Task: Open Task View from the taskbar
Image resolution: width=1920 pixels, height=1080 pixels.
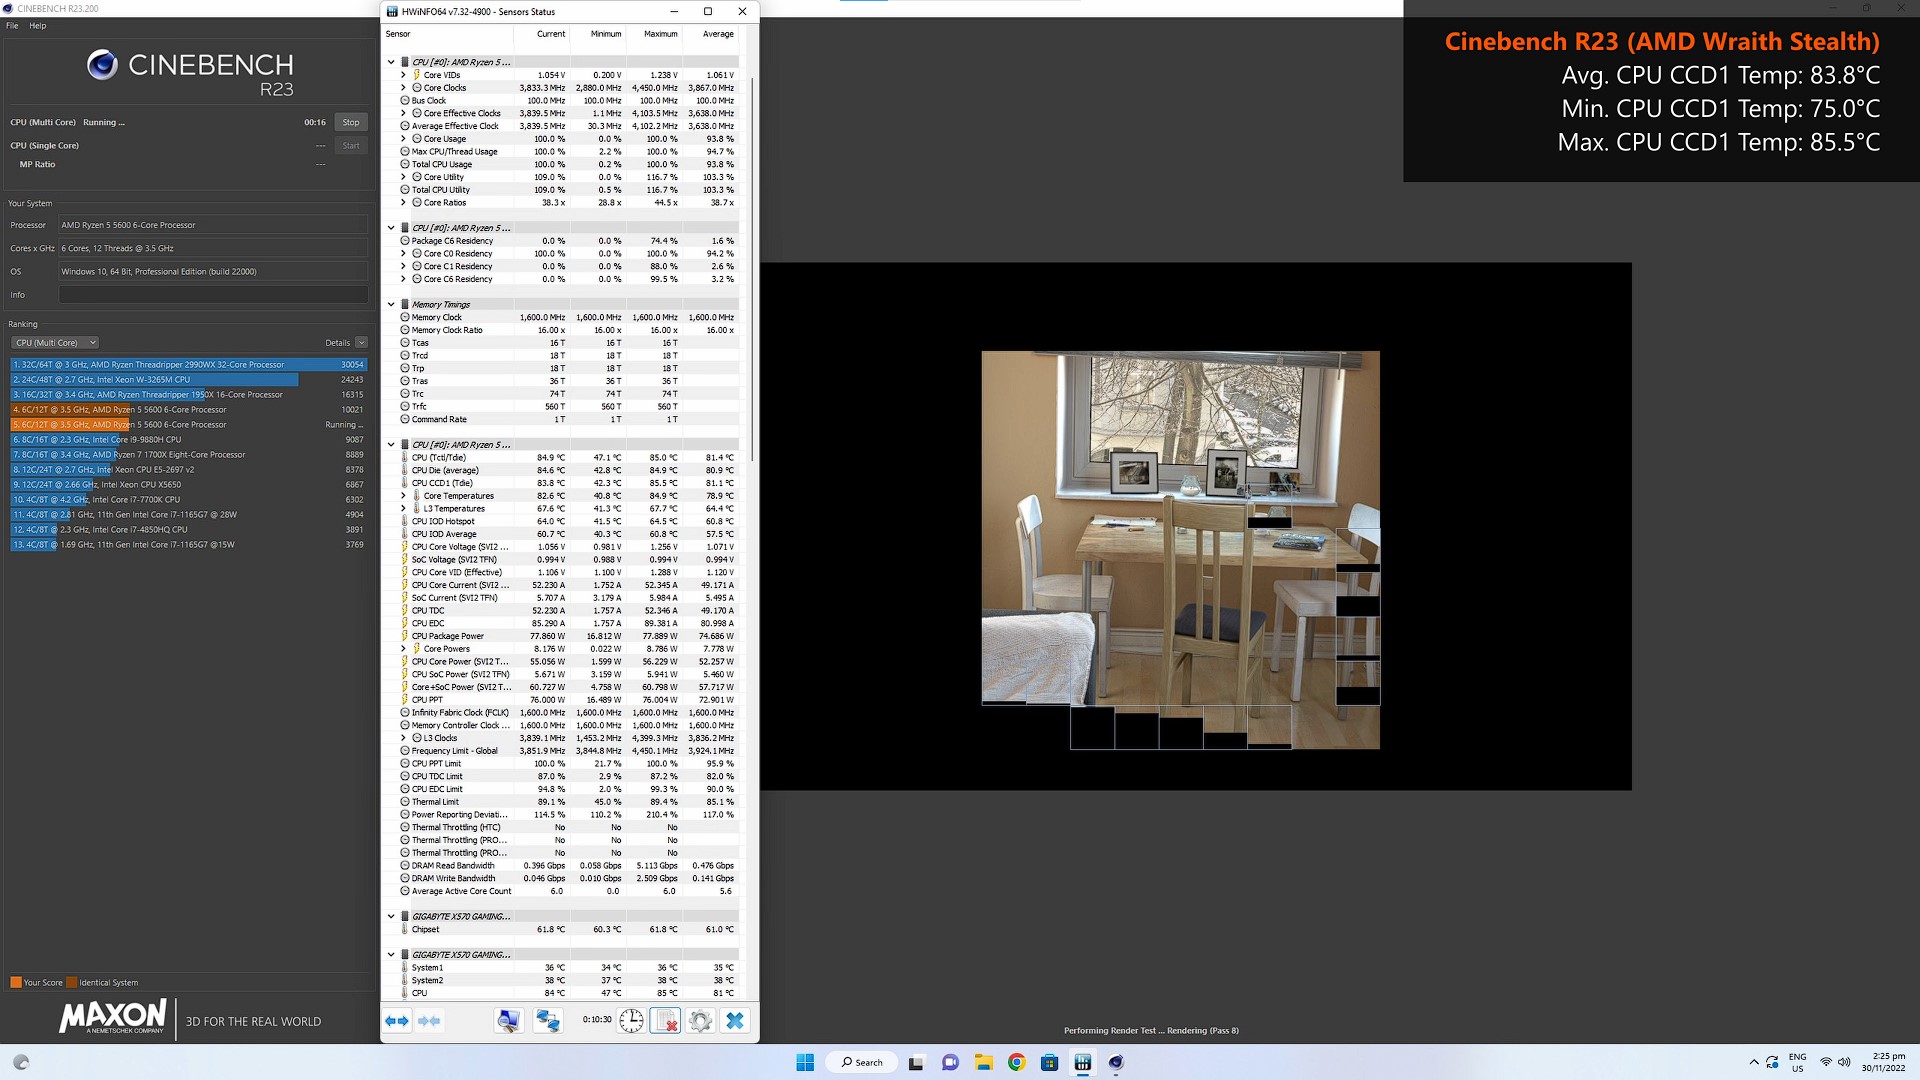Action: click(916, 1062)
